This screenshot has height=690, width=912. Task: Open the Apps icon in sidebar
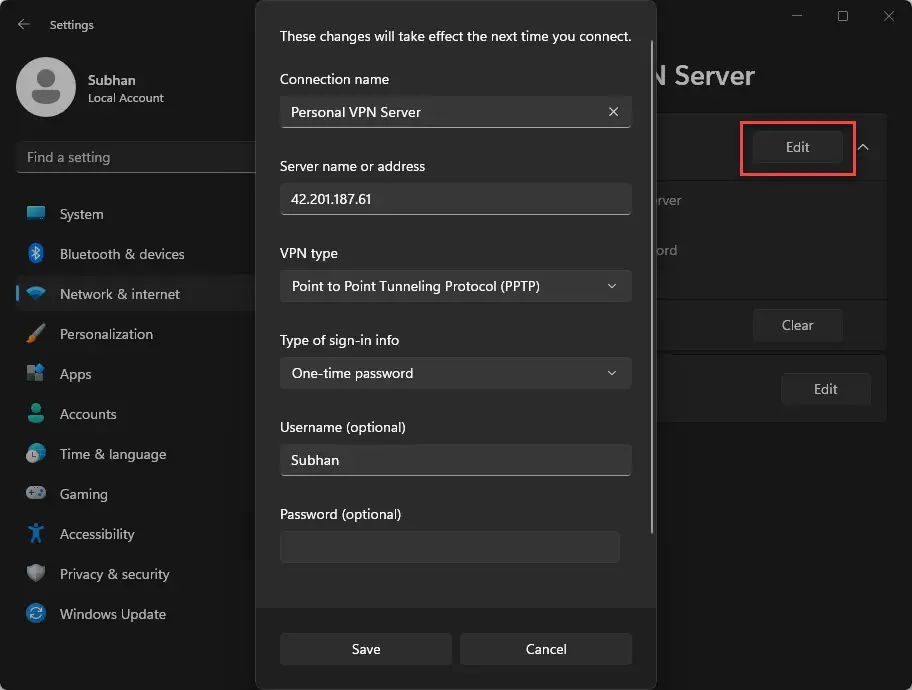click(36, 374)
